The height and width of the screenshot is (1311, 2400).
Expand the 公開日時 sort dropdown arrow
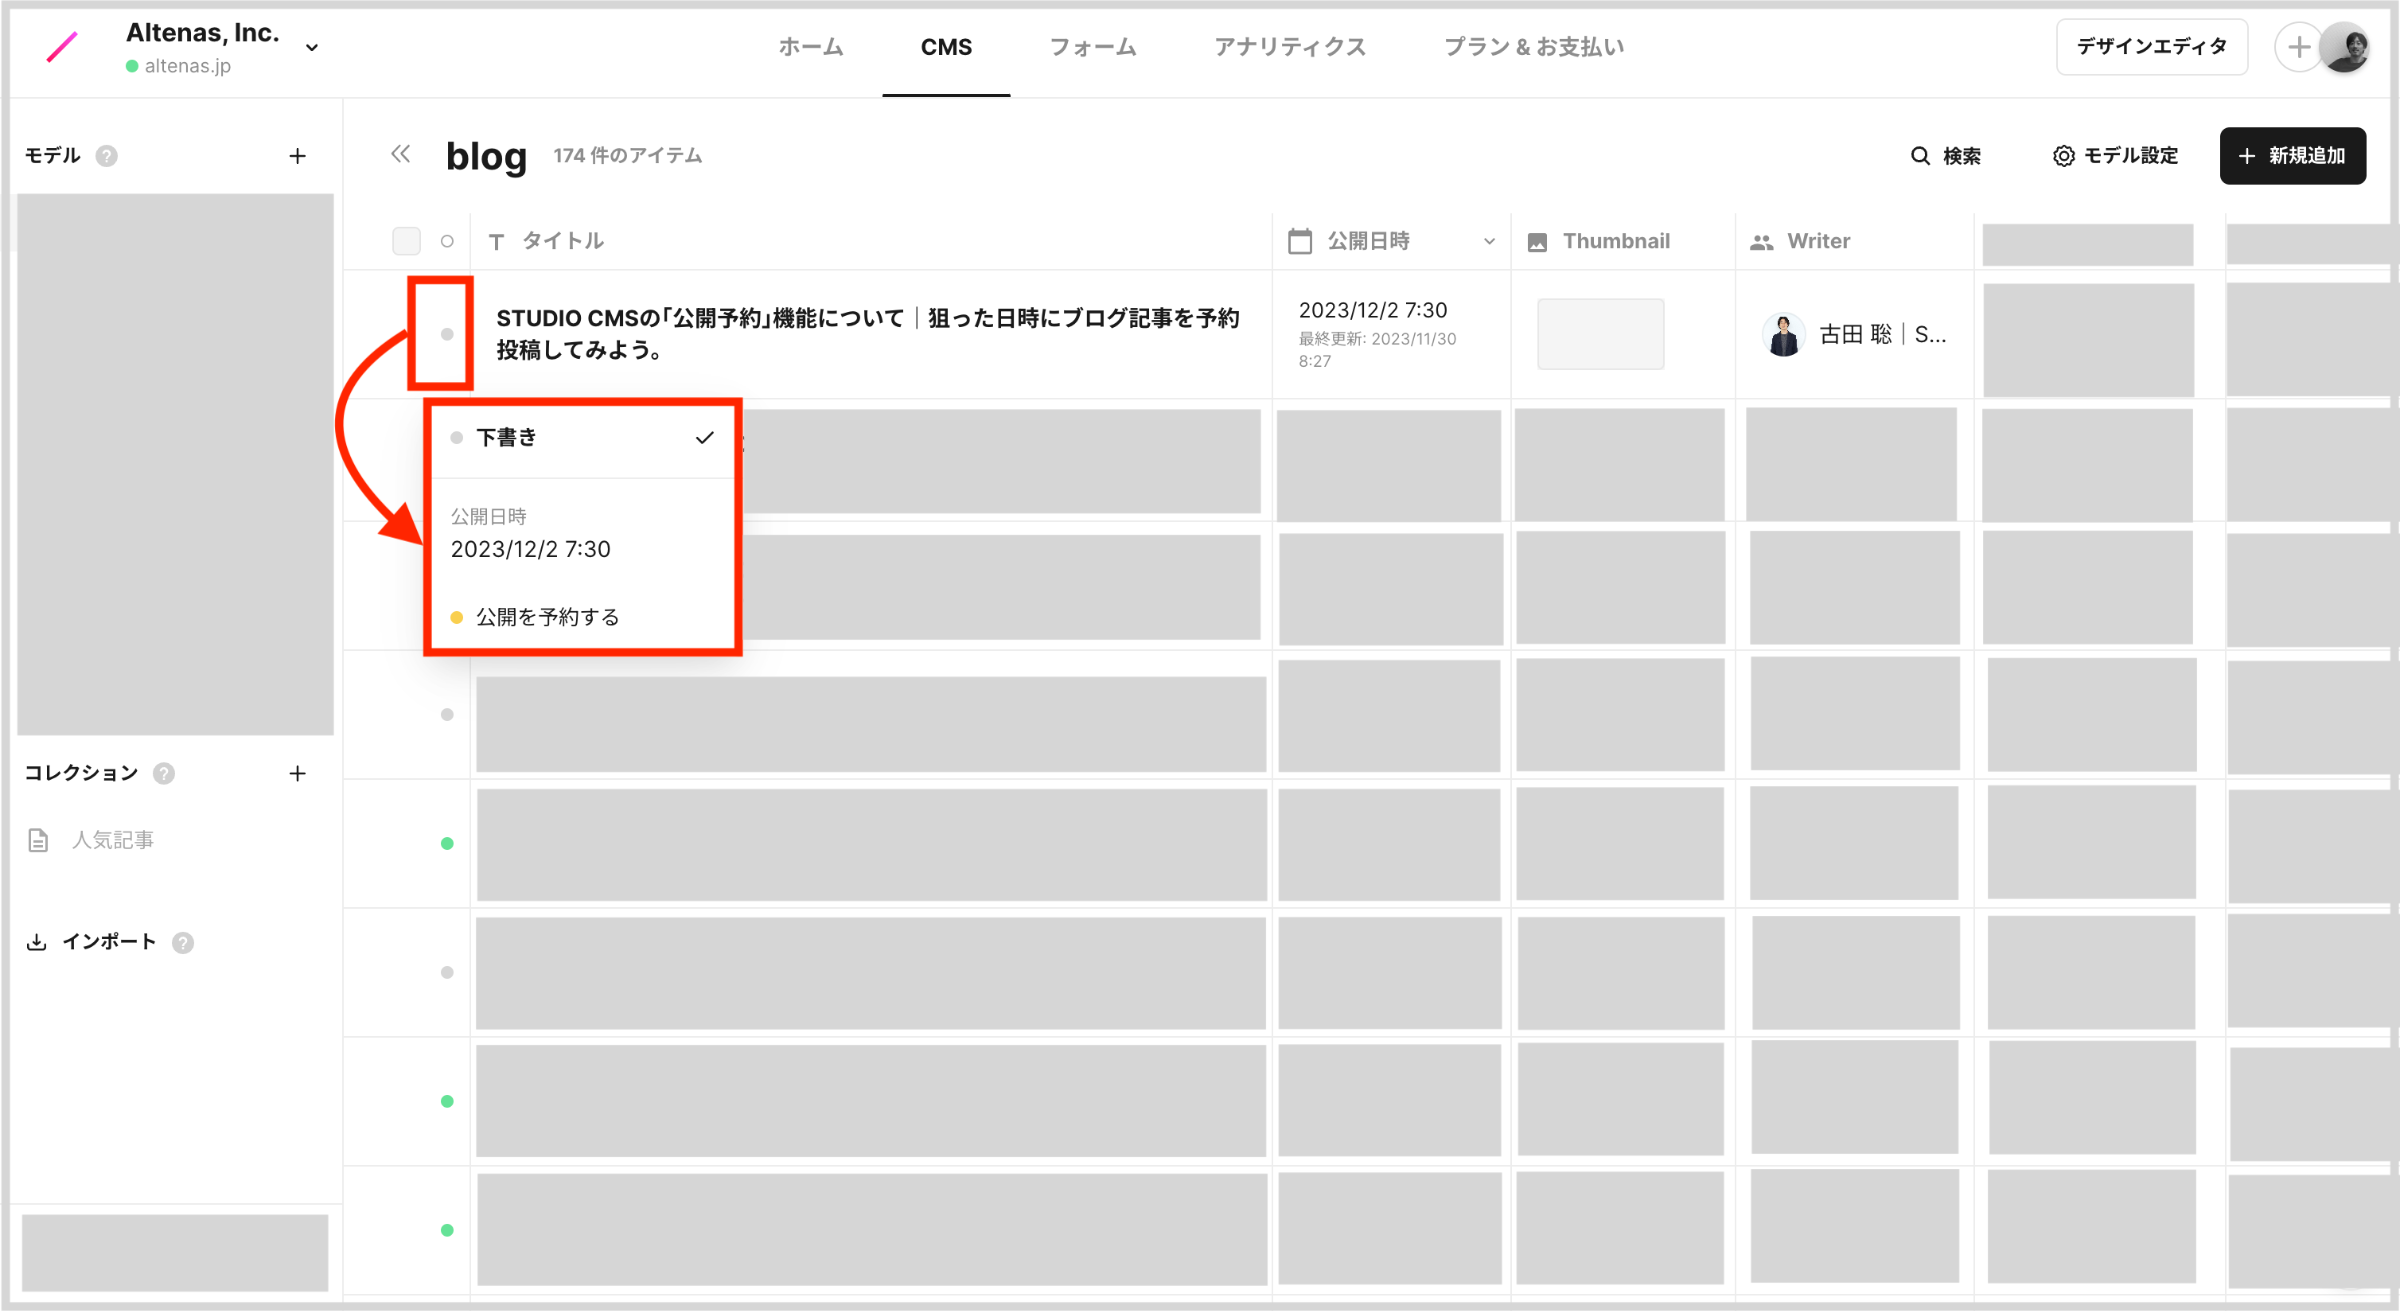(x=1489, y=241)
